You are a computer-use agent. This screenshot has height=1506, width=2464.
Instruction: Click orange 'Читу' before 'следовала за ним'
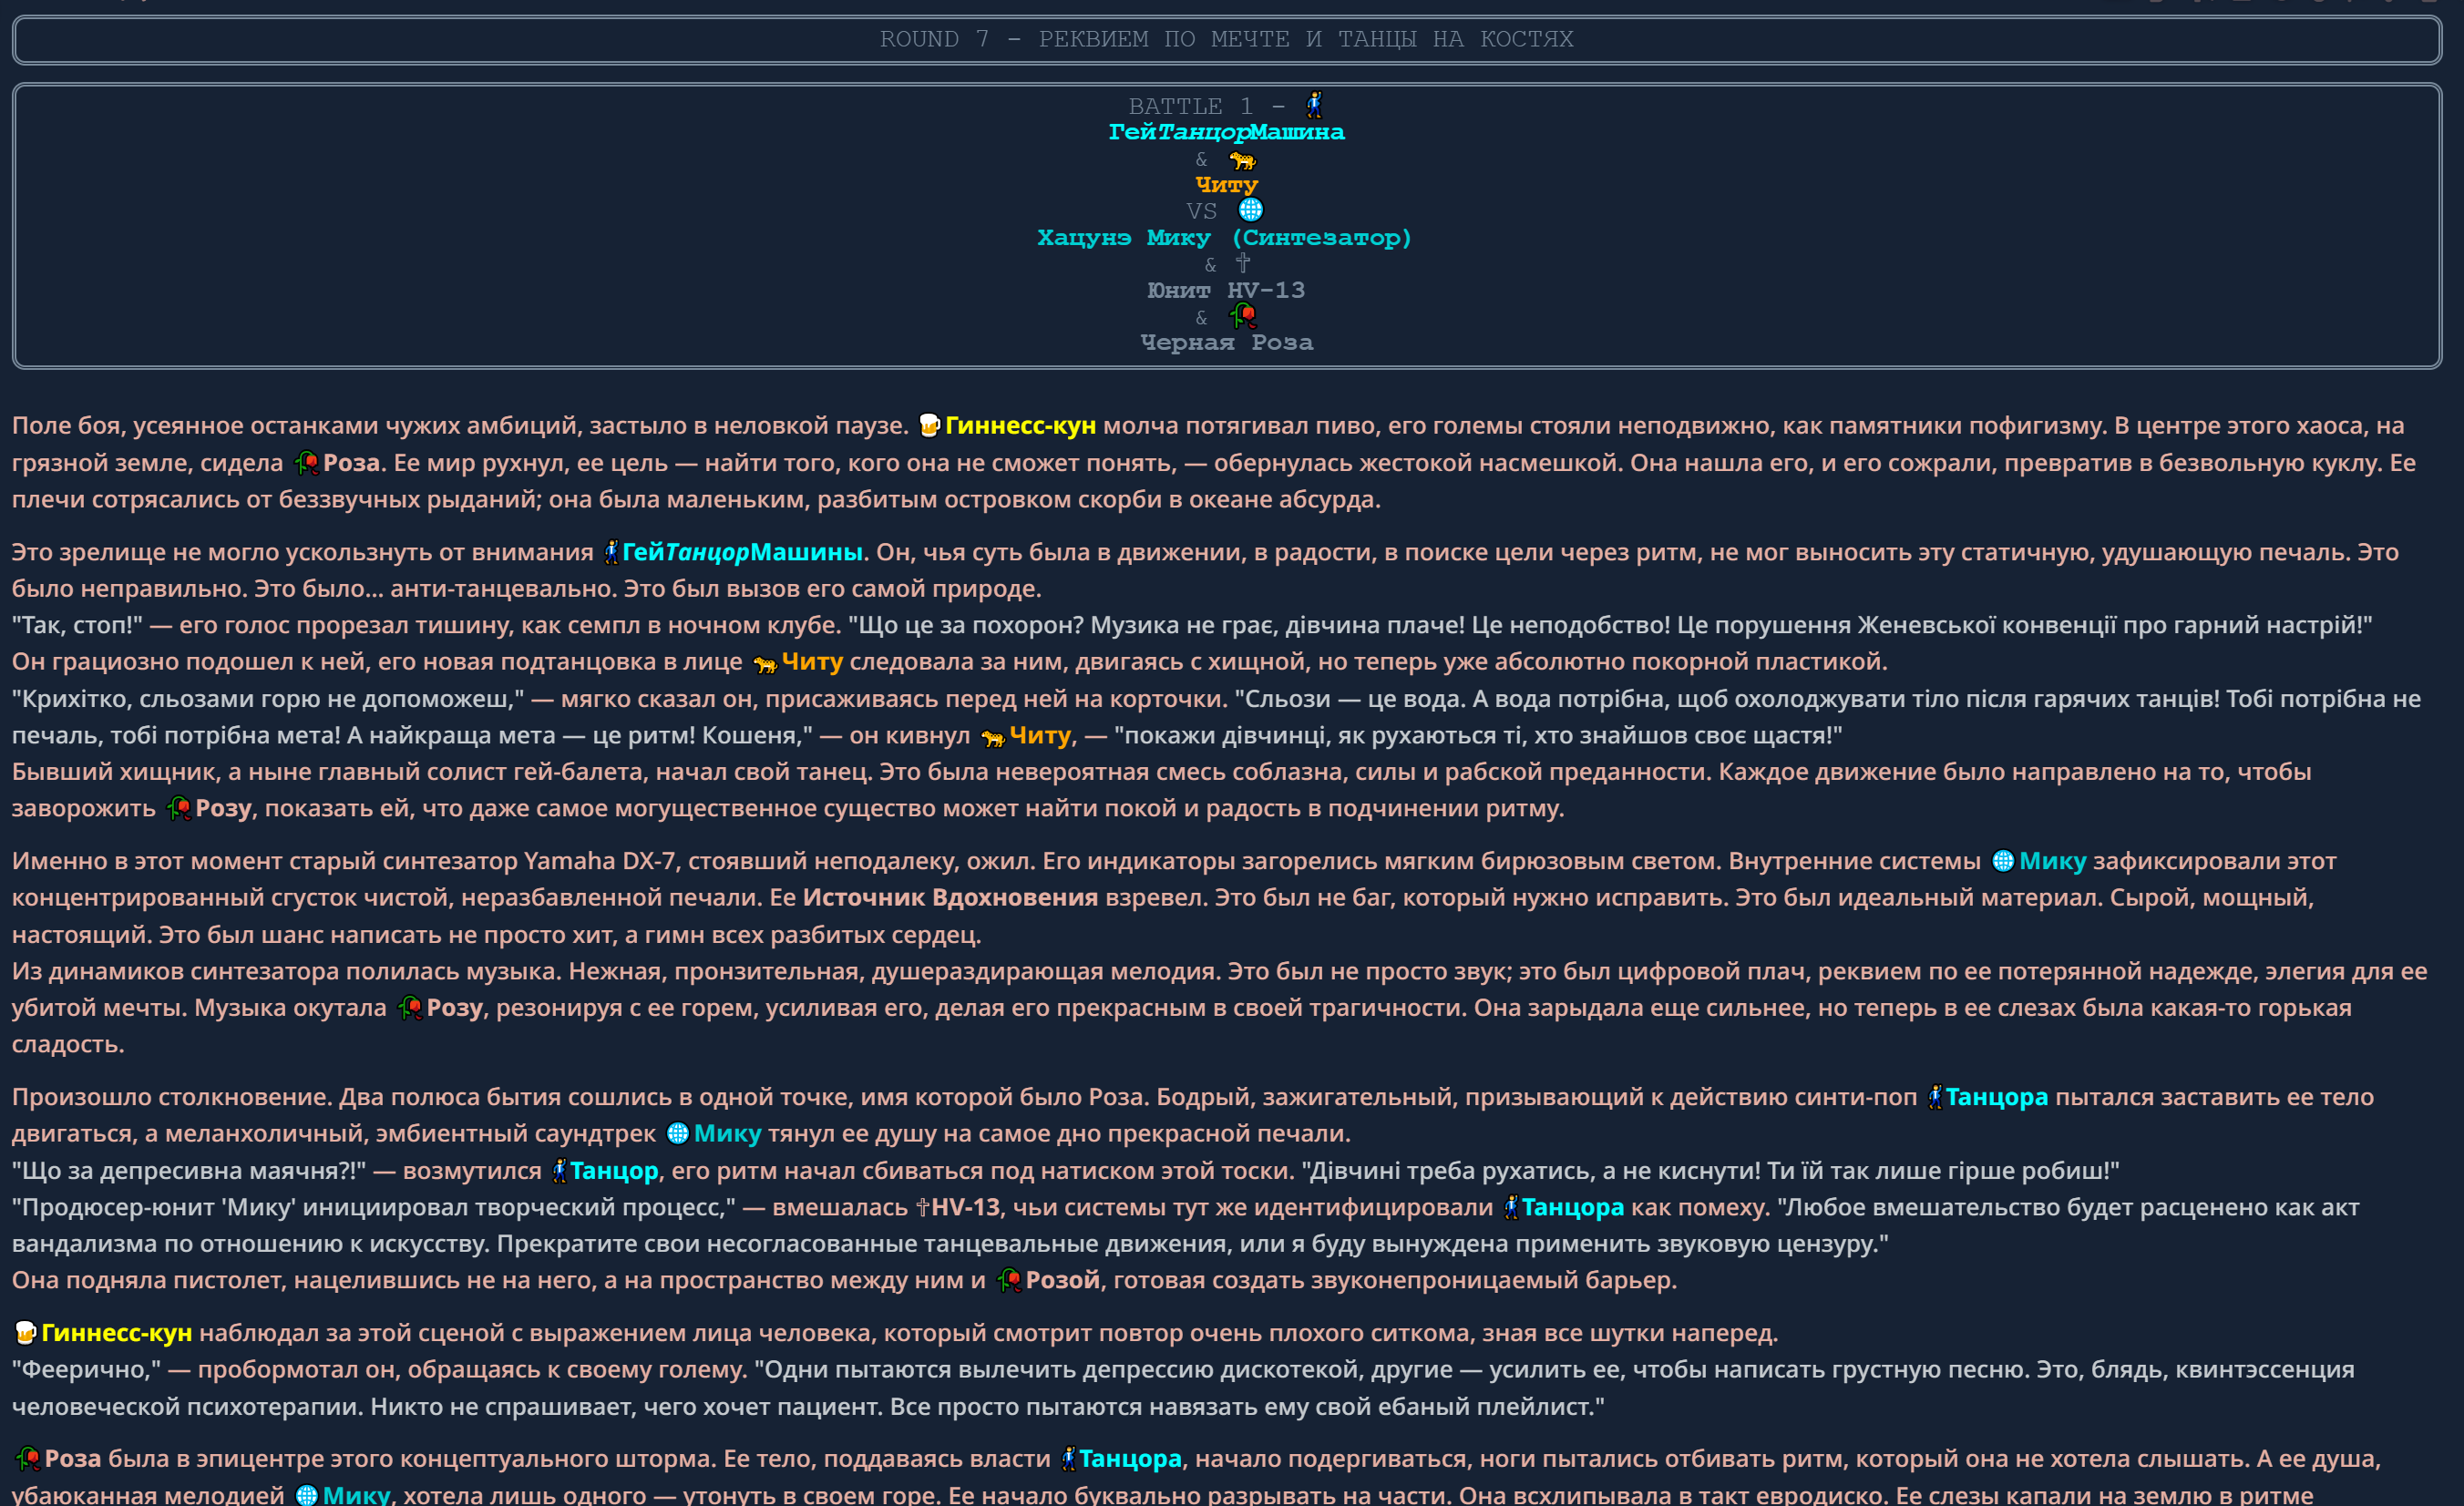click(812, 662)
